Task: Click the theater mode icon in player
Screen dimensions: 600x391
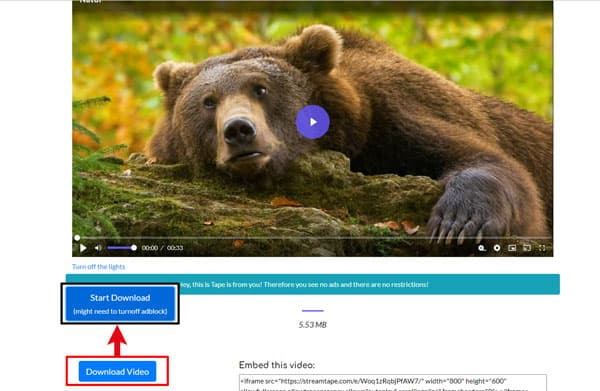Action: (x=527, y=248)
